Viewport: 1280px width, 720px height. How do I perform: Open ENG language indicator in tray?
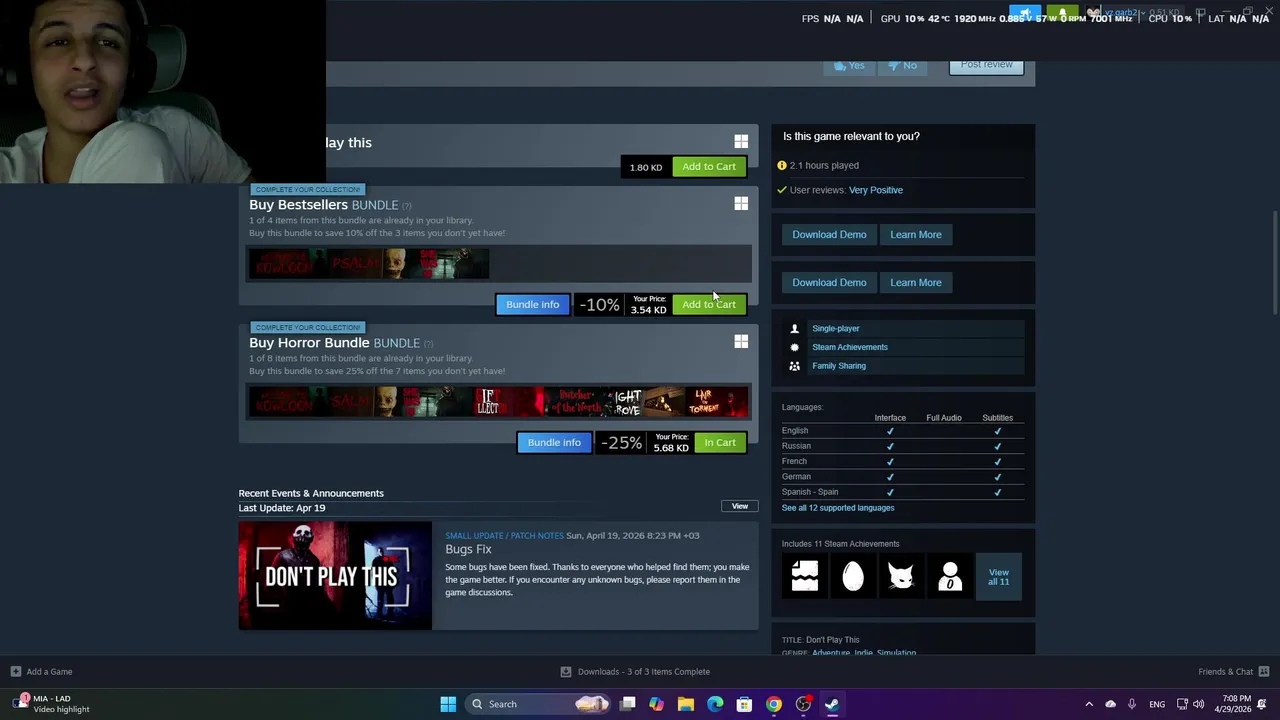(1157, 705)
